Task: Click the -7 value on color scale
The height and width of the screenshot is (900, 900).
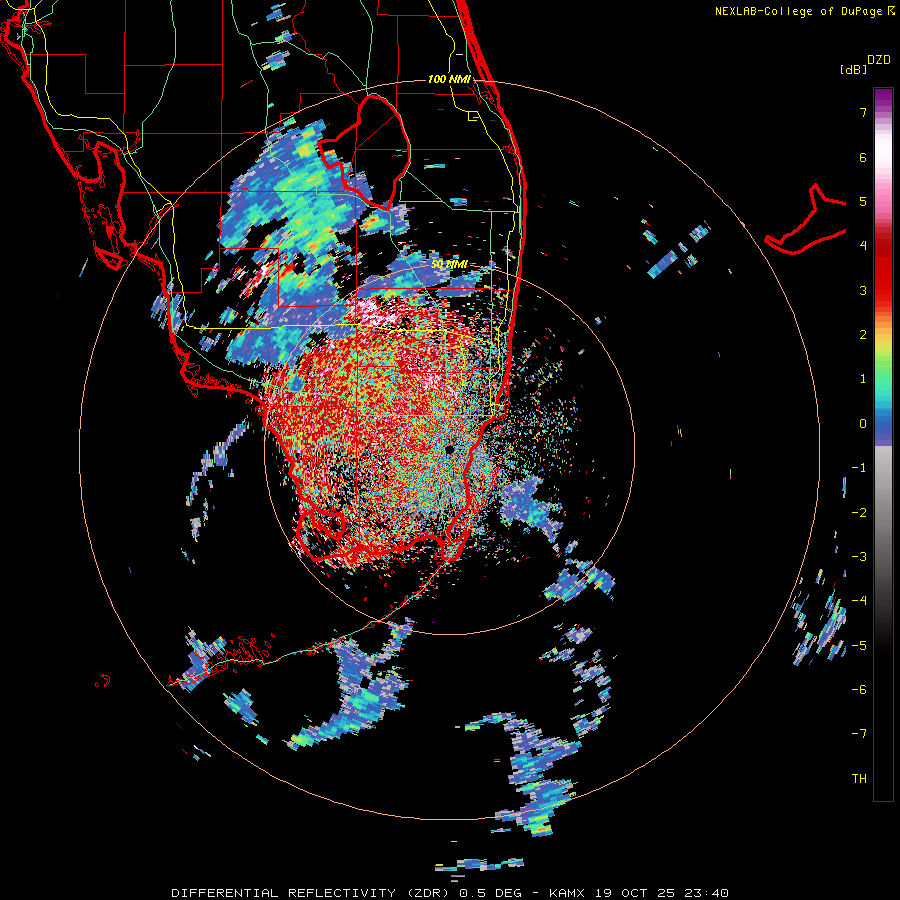Action: click(859, 734)
